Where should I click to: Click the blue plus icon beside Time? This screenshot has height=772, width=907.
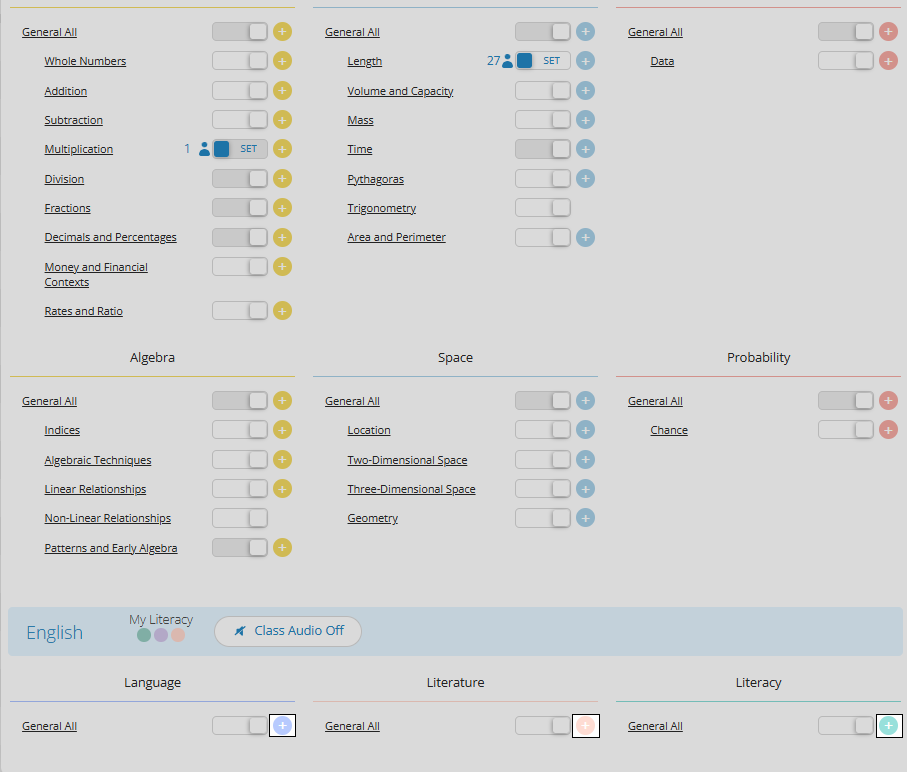(x=585, y=149)
